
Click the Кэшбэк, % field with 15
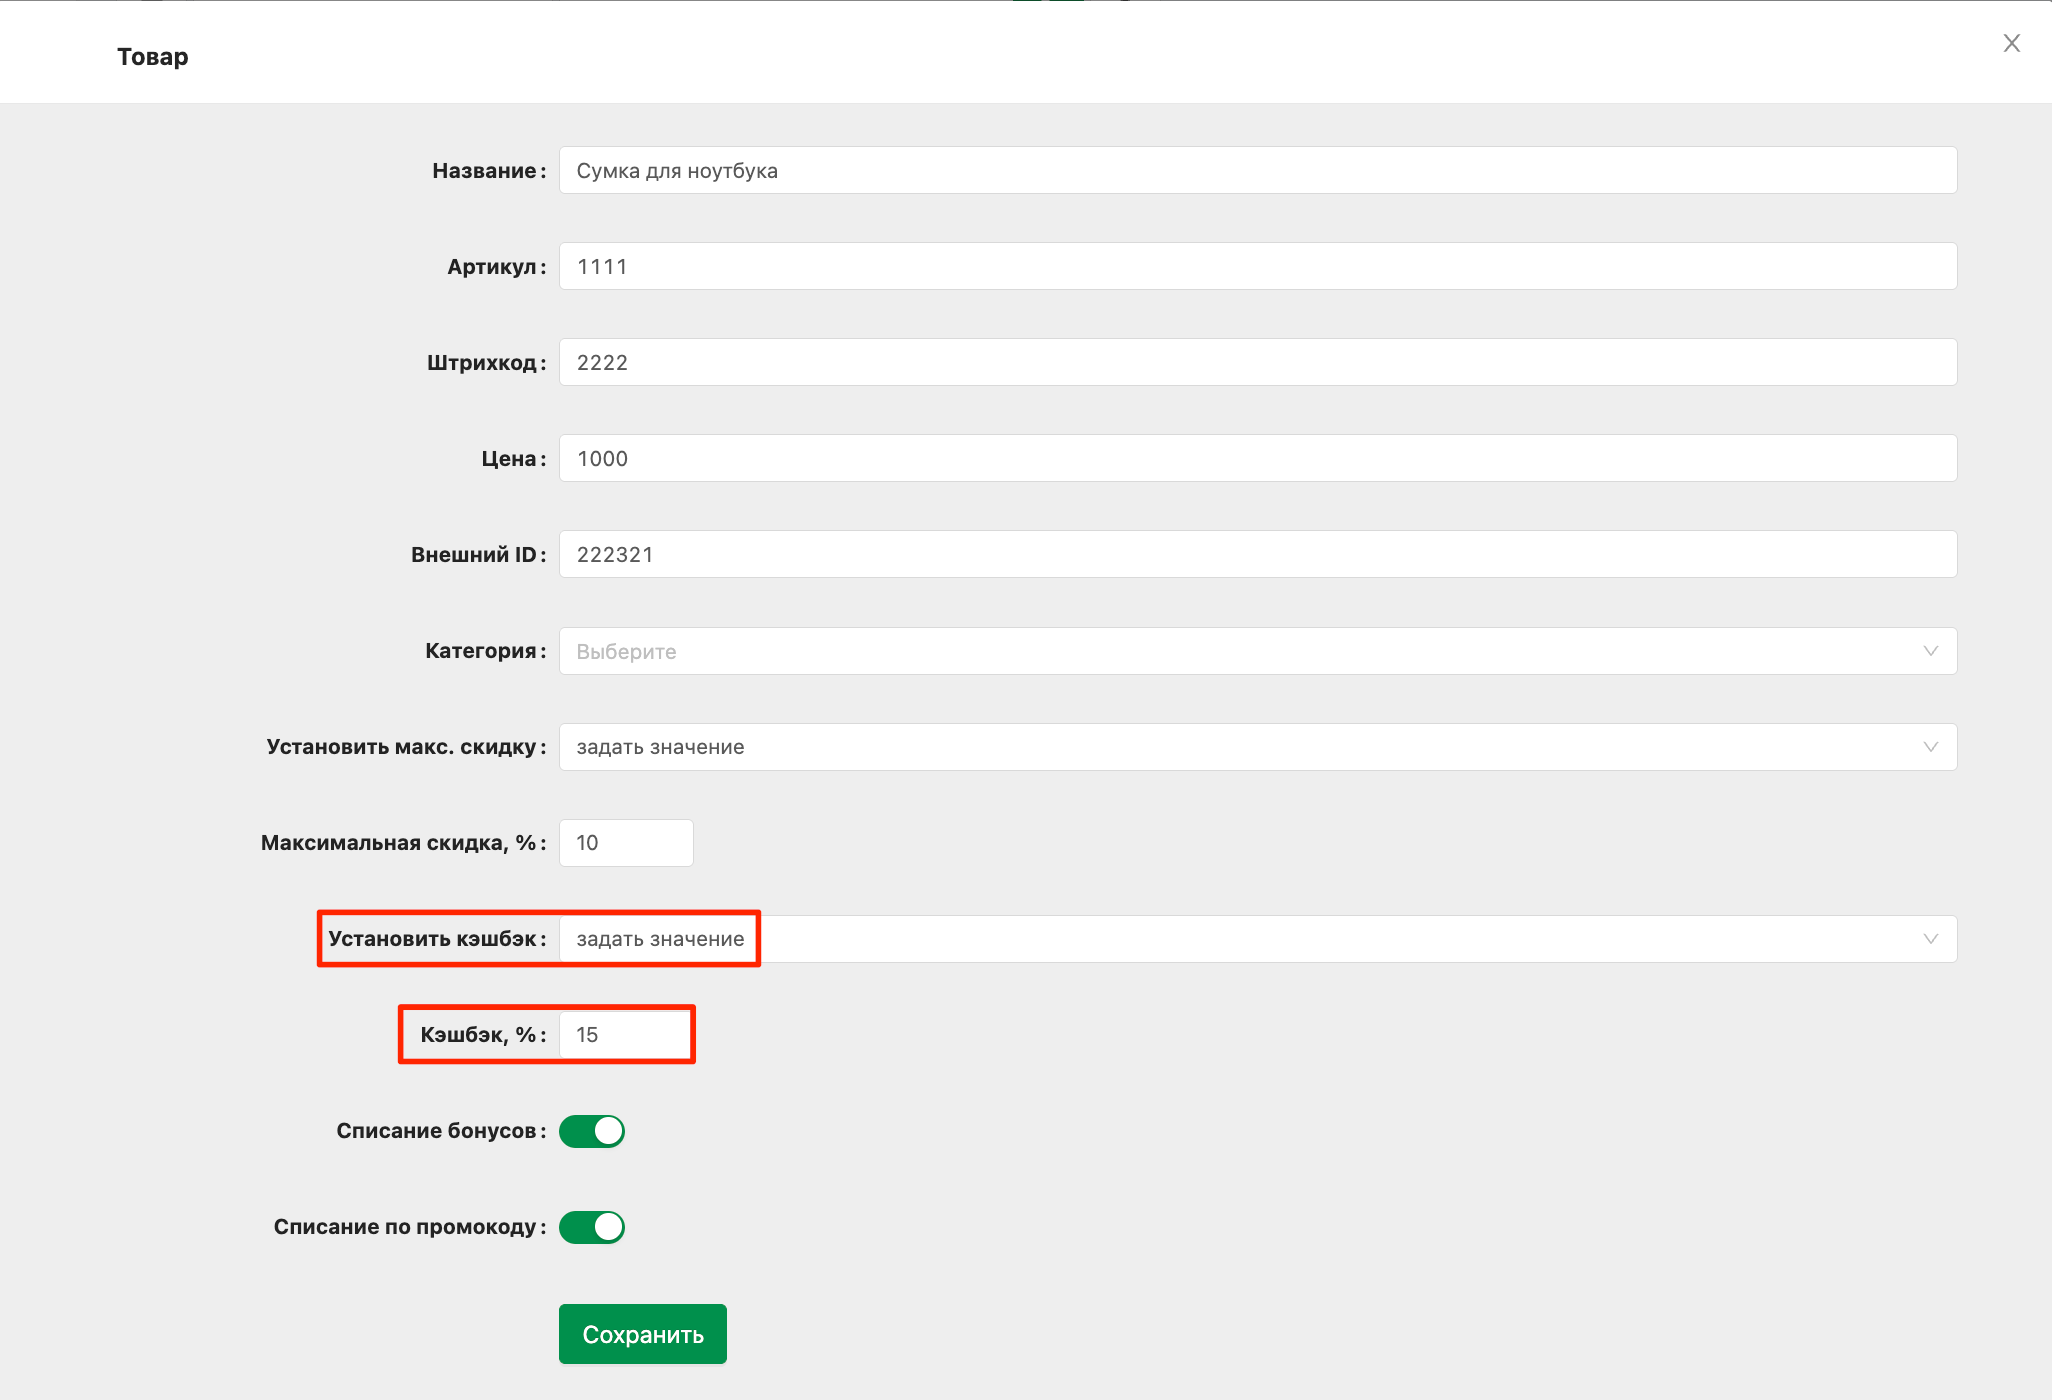(626, 1035)
